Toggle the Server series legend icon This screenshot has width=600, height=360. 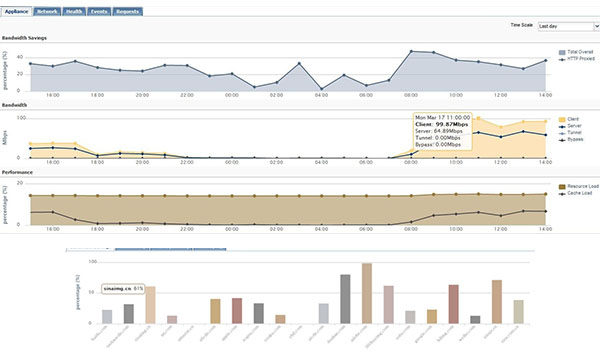tap(562, 126)
